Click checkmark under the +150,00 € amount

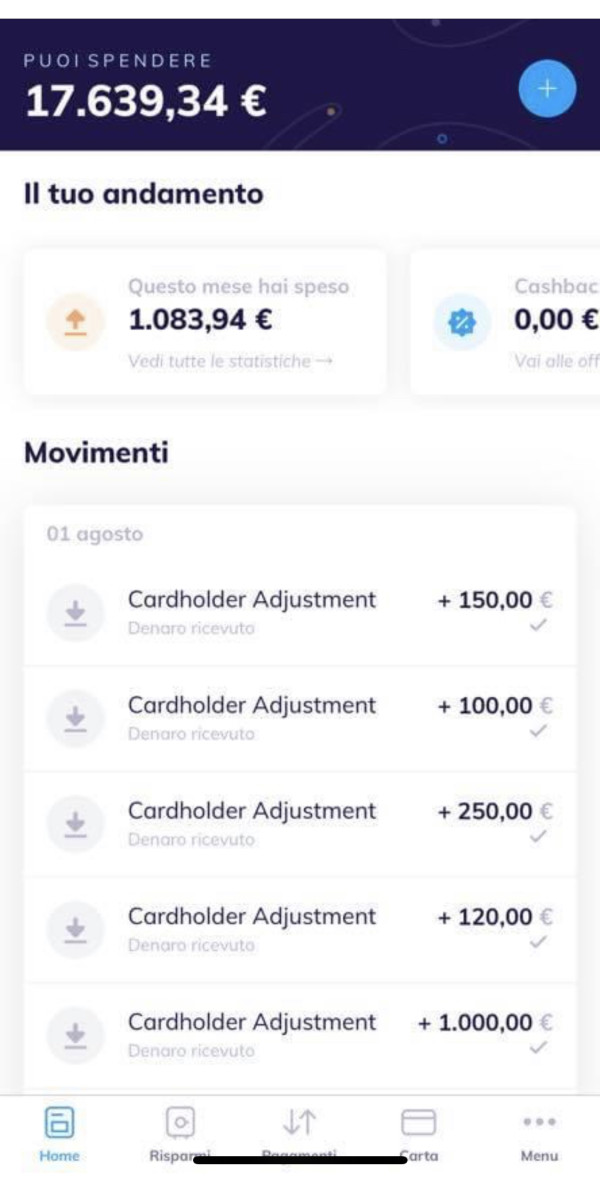539,626
